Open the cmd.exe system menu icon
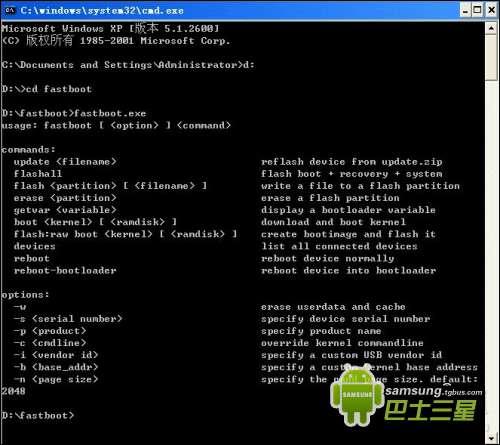 pos(9,10)
